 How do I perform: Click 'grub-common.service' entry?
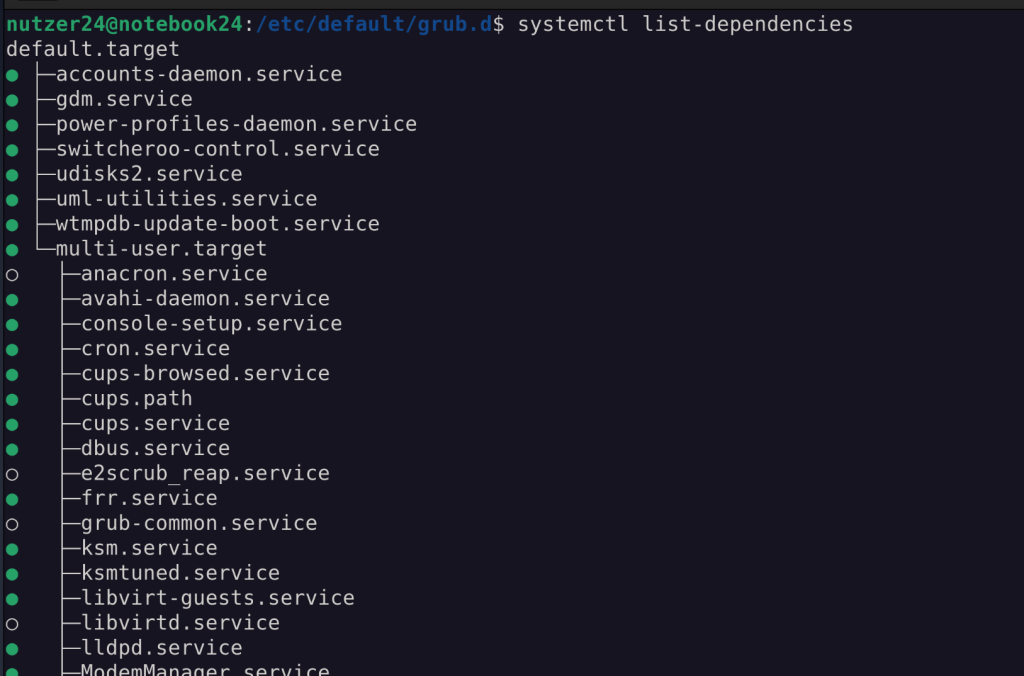[199, 523]
